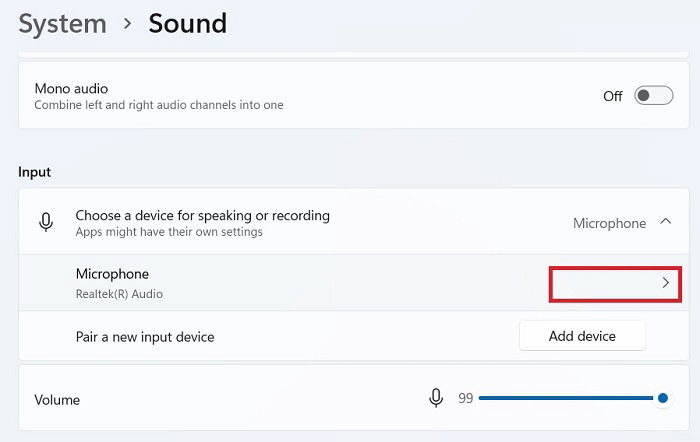Click the Mono audio setting description
This screenshot has width=700, height=442.
[159, 105]
